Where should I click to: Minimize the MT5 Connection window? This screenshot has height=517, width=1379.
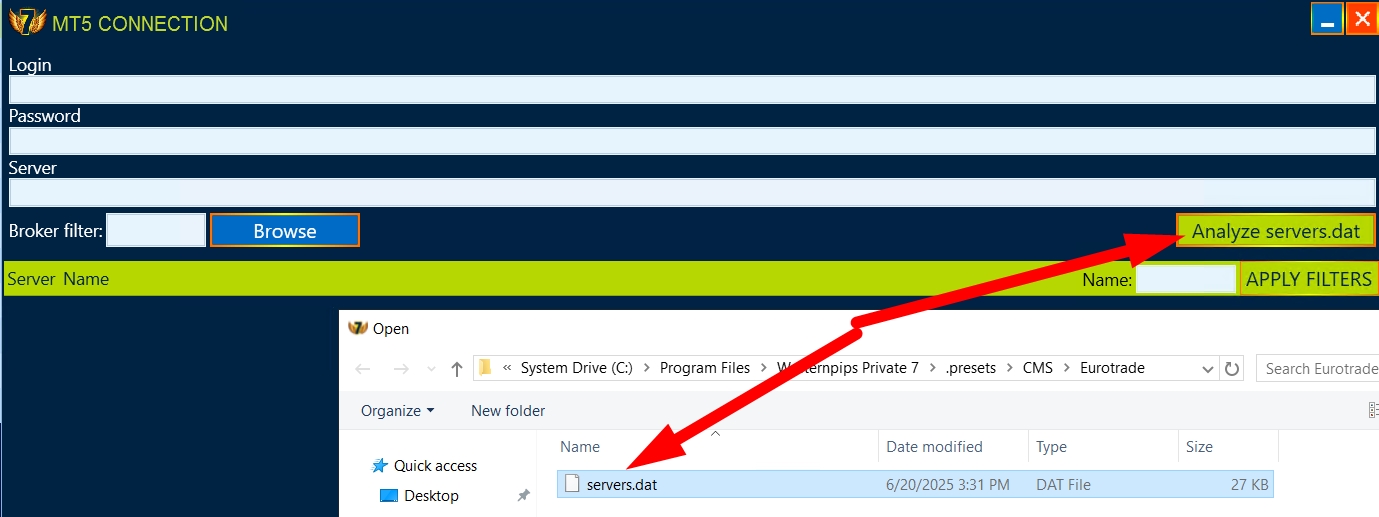tap(1327, 19)
